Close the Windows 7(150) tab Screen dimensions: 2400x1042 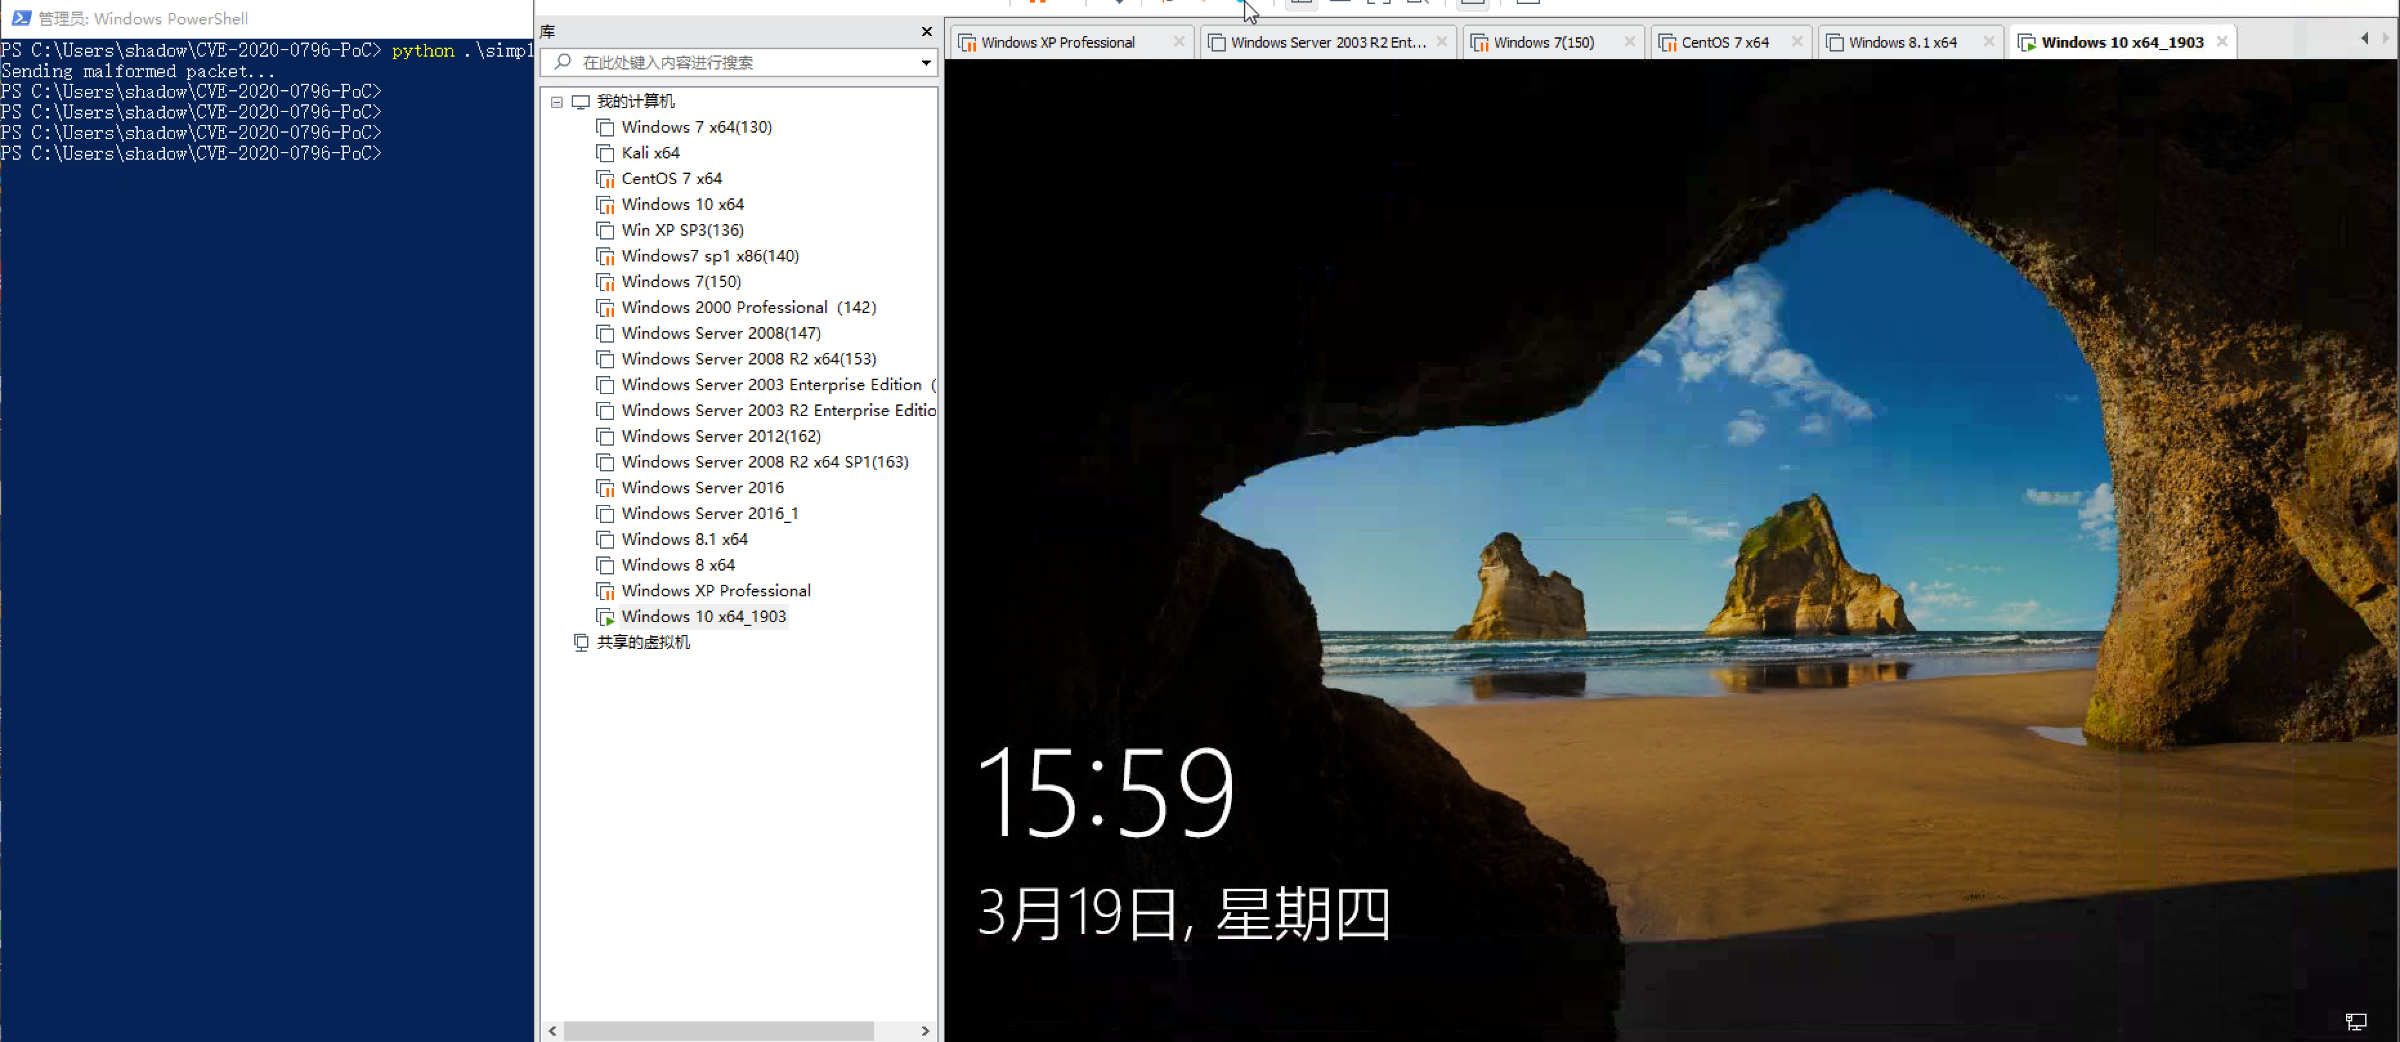1630,42
